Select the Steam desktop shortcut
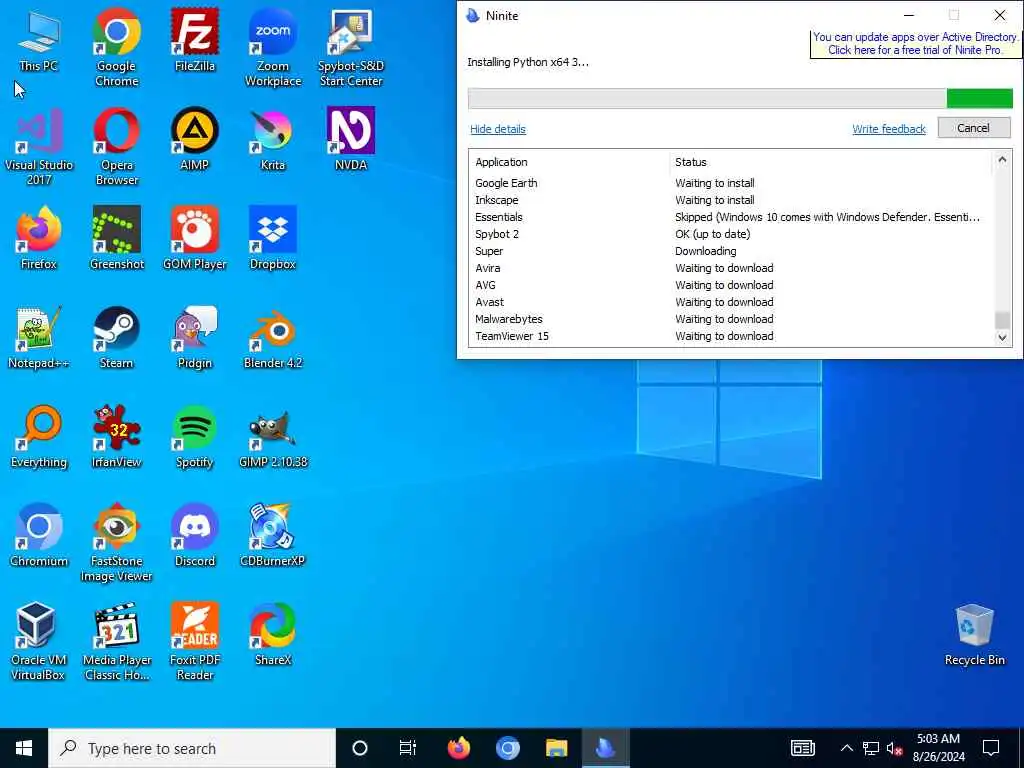This screenshot has width=1024, height=768. [116, 338]
